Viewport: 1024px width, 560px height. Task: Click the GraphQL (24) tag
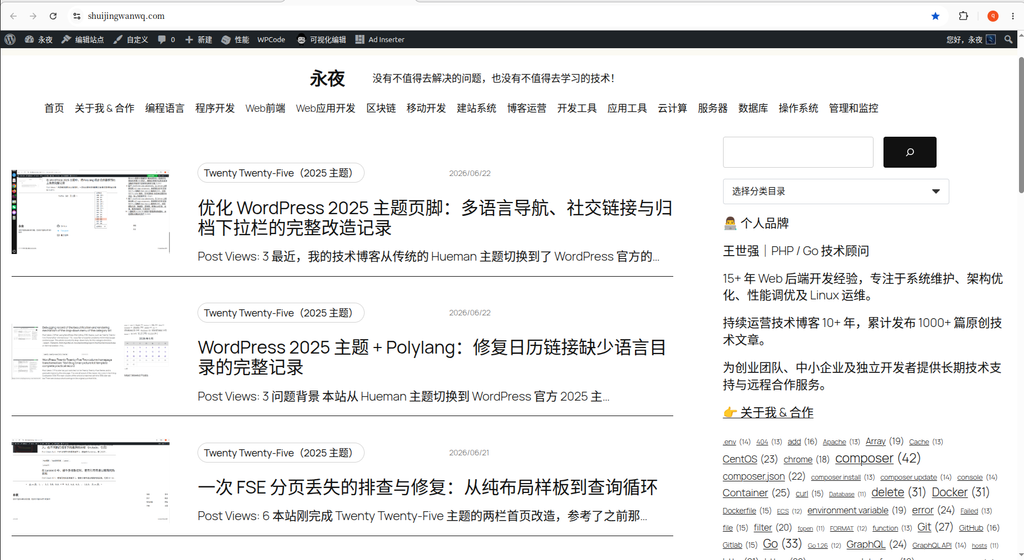pyautogui.click(x=876, y=544)
